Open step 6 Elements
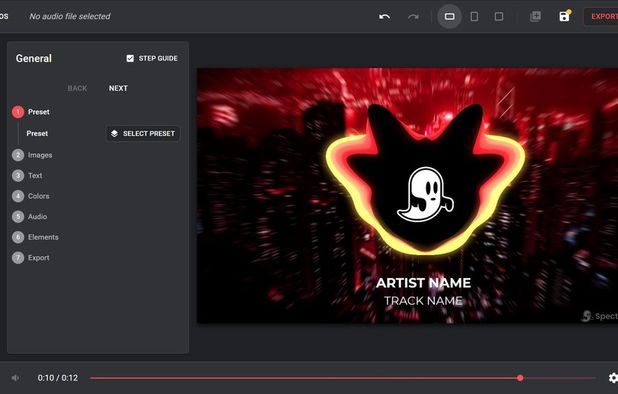The height and width of the screenshot is (394, 618). point(35,237)
